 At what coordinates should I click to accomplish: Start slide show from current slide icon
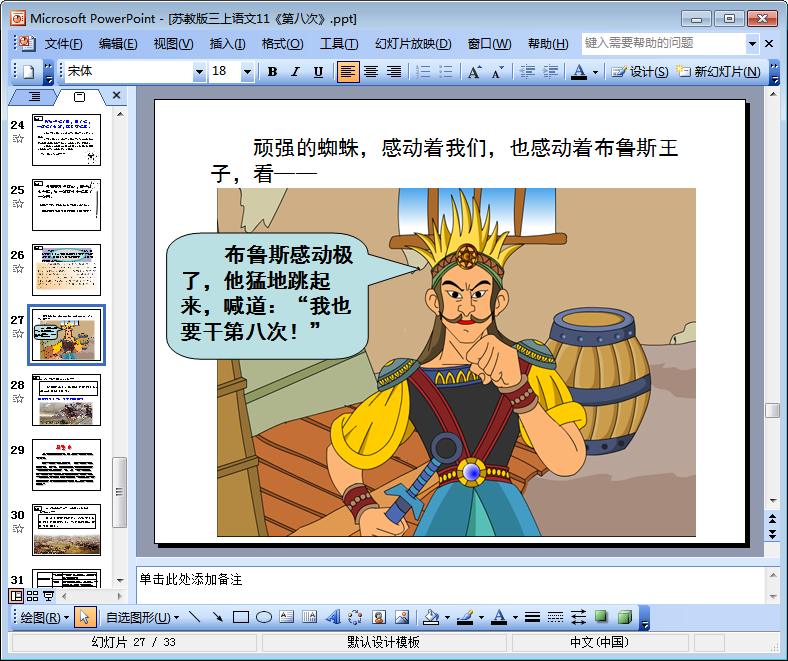pyautogui.click(x=49, y=596)
